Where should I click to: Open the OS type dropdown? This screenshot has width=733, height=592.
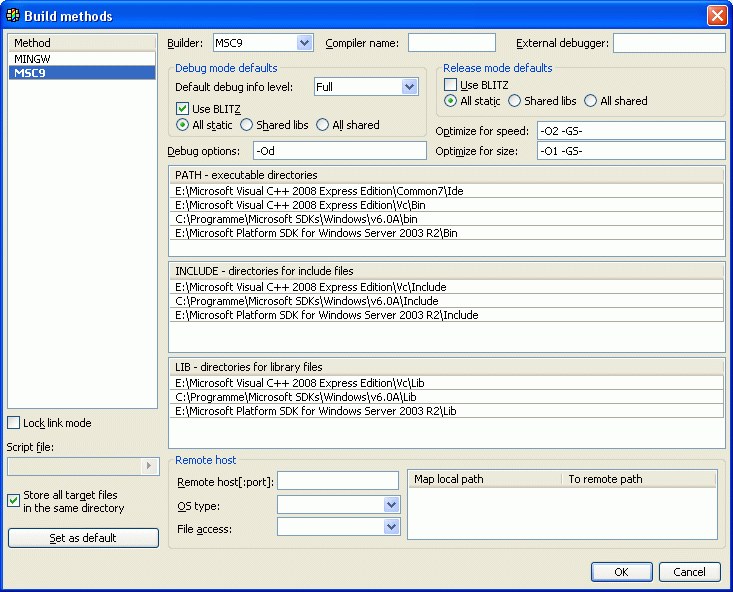point(391,505)
